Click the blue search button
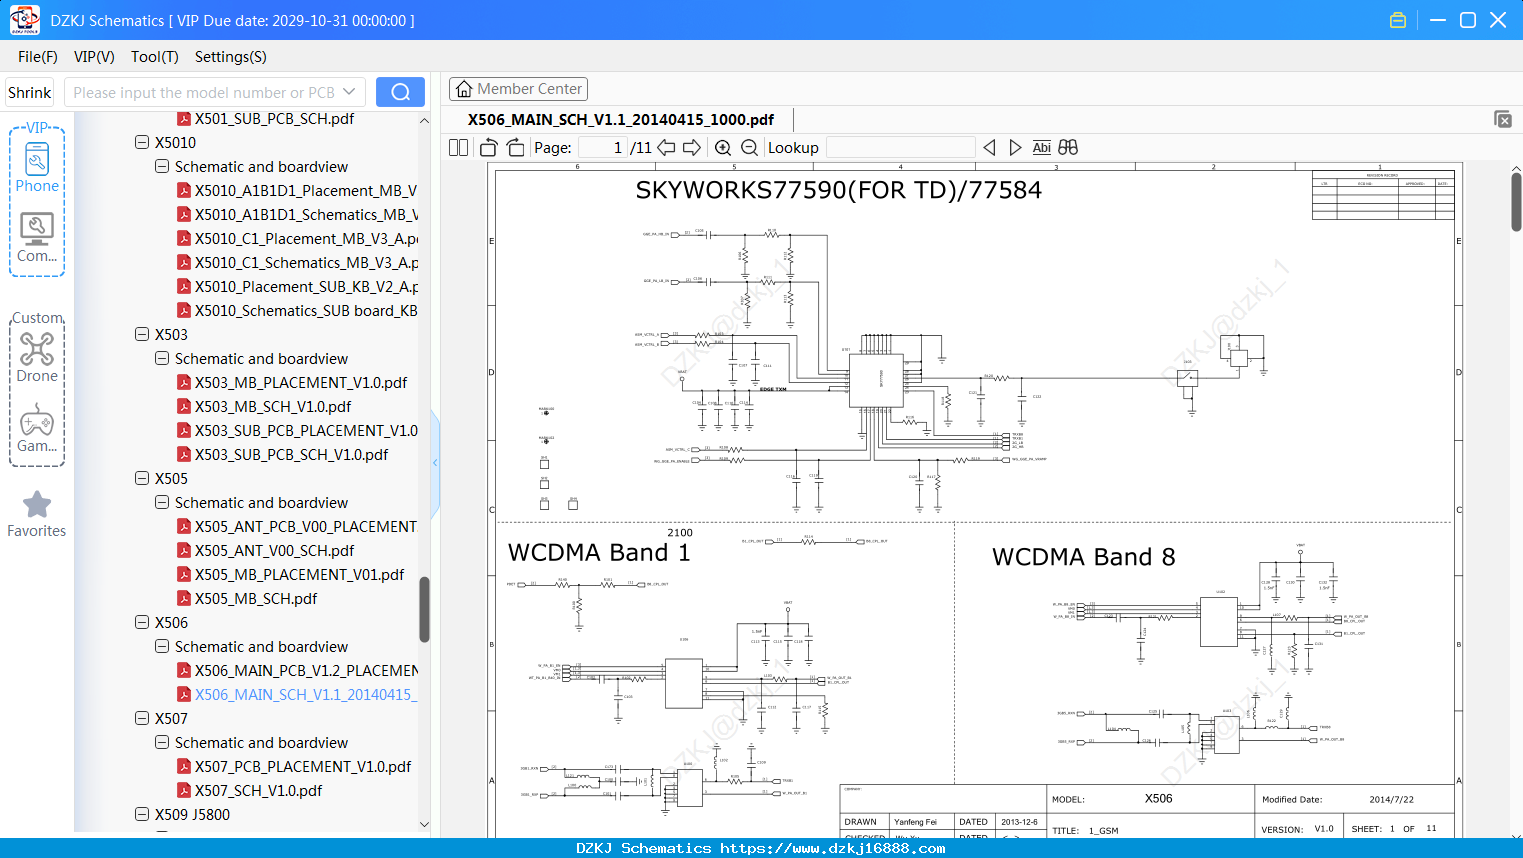This screenshot has height=858, width=1523. (x=400, y=92)
